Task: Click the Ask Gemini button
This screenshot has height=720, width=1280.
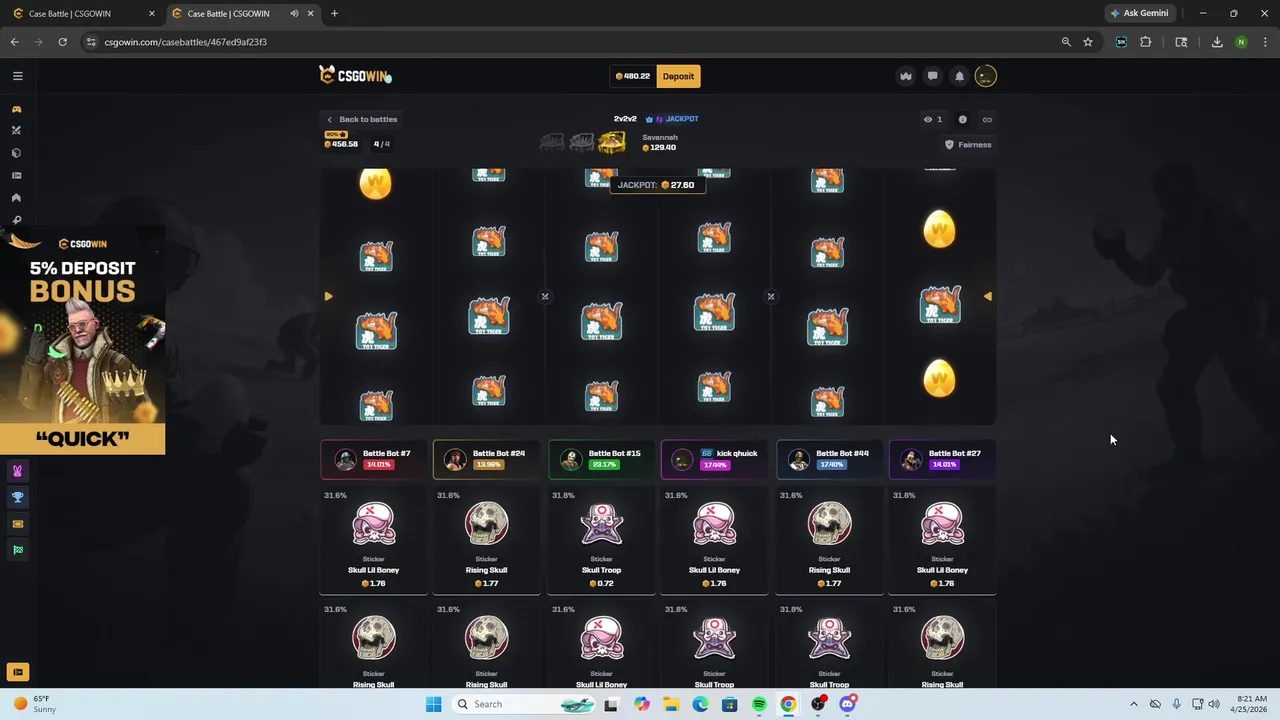Action: (x=1139, y=13)
